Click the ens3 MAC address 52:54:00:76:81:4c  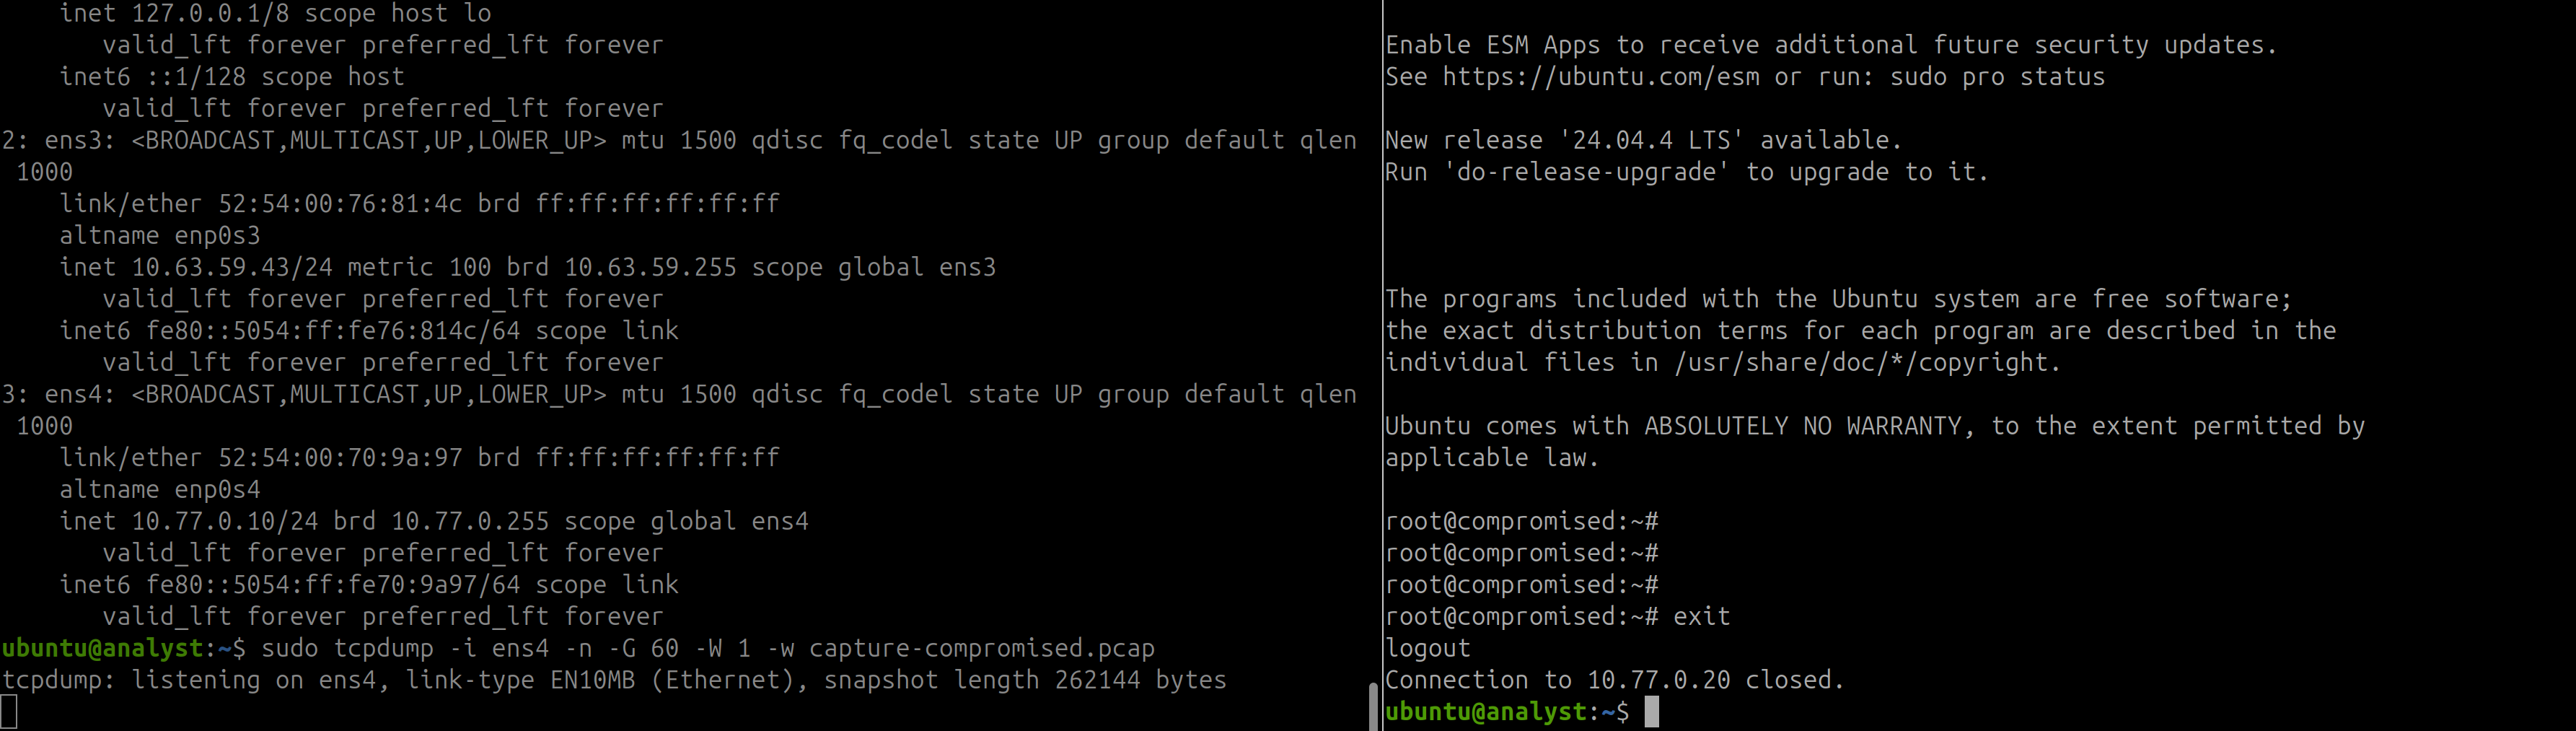(340, 204)
